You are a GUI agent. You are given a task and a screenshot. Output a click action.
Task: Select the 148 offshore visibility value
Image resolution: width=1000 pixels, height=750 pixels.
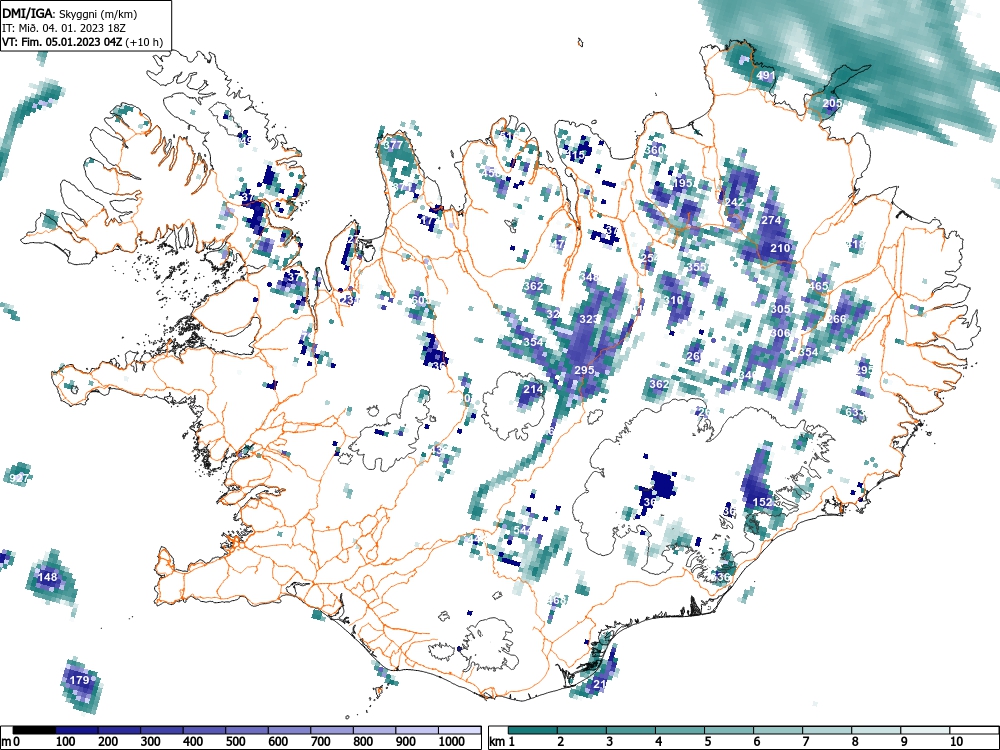47,577
